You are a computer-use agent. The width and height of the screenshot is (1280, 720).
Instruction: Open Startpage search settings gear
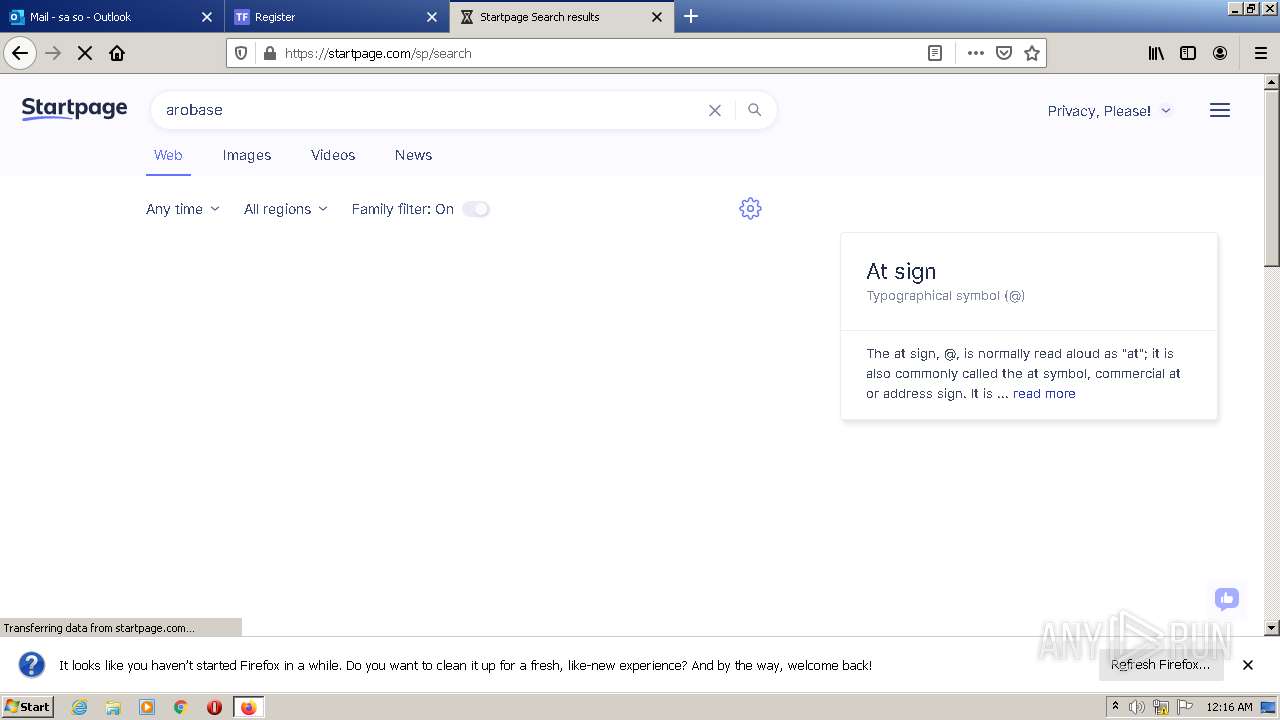(x=750, y=208)
